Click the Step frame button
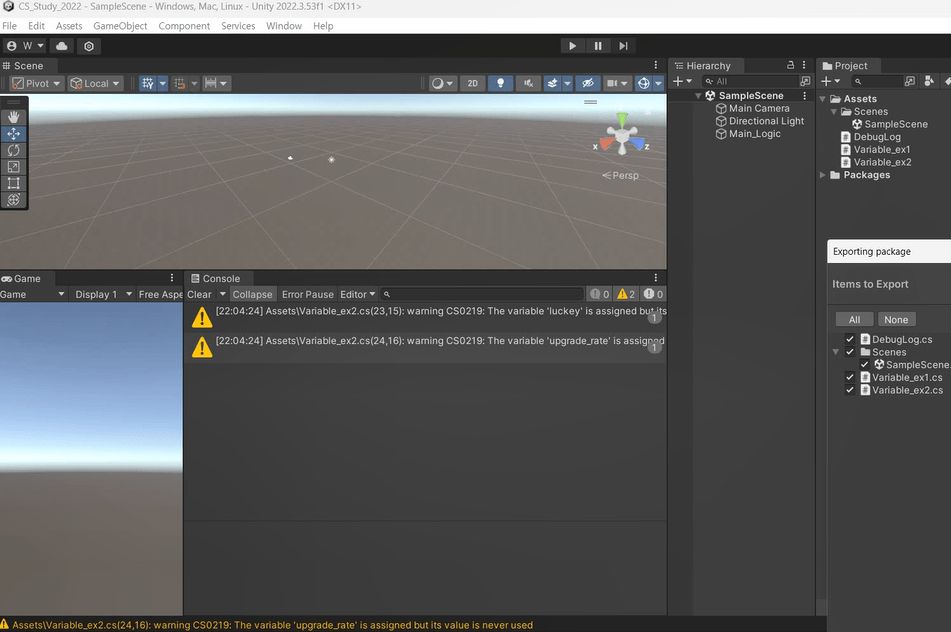 click(623, 46)
